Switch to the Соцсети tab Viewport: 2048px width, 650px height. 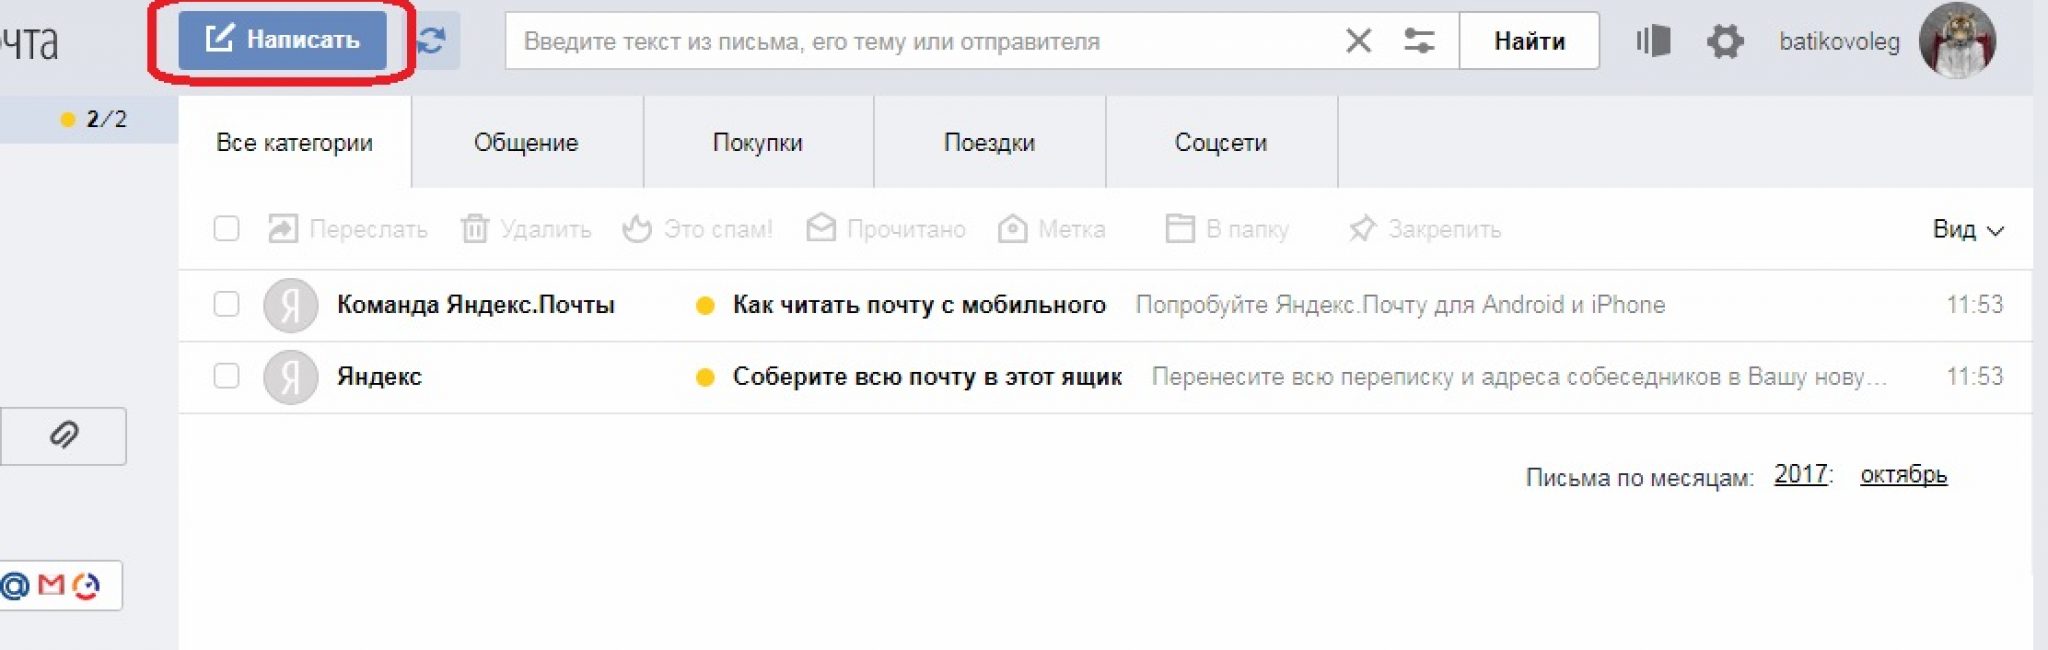click(x=1221, y=143)
